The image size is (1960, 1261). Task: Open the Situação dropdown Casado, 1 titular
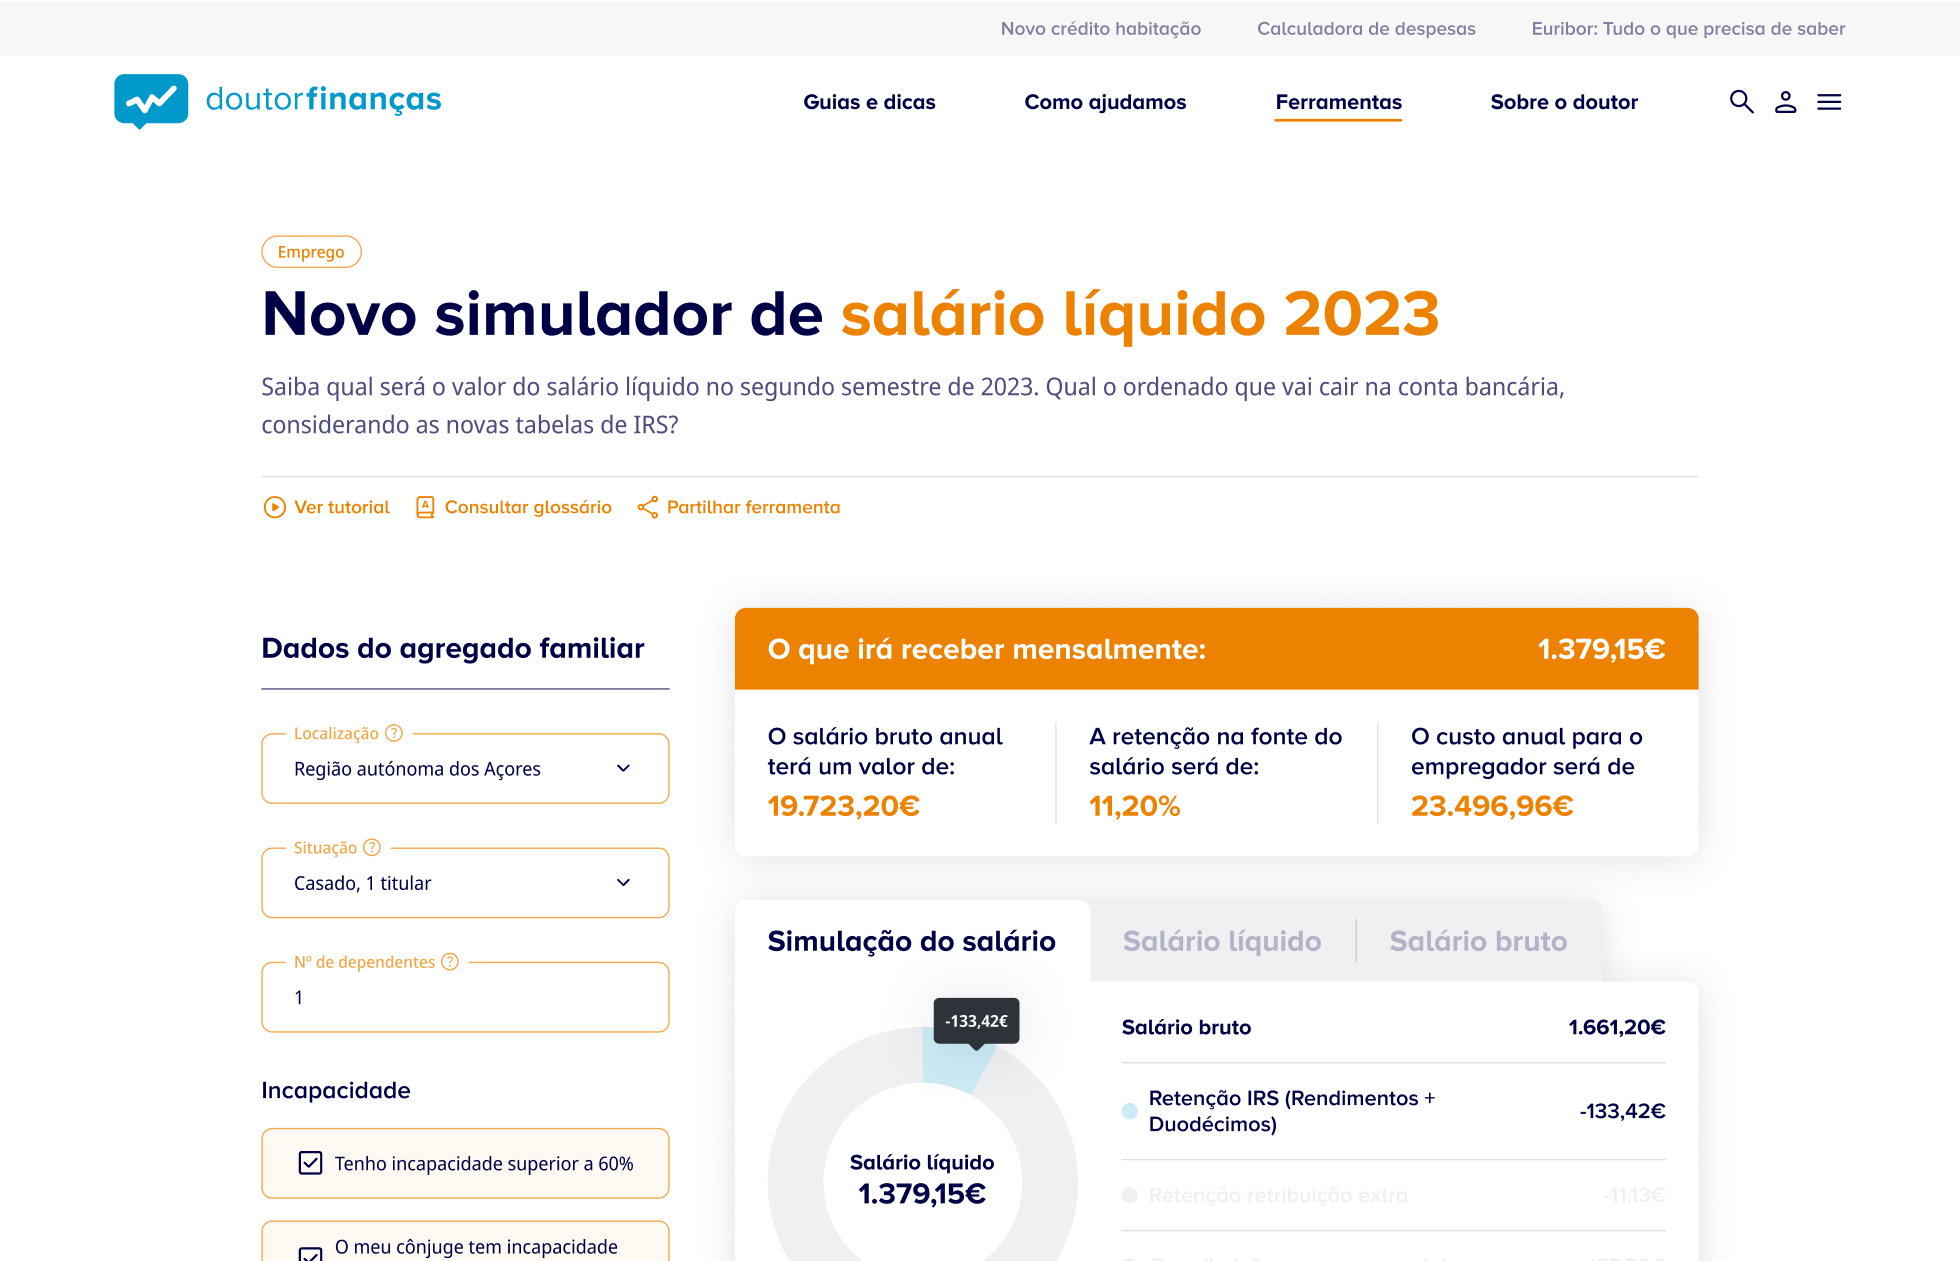(465, 882)
